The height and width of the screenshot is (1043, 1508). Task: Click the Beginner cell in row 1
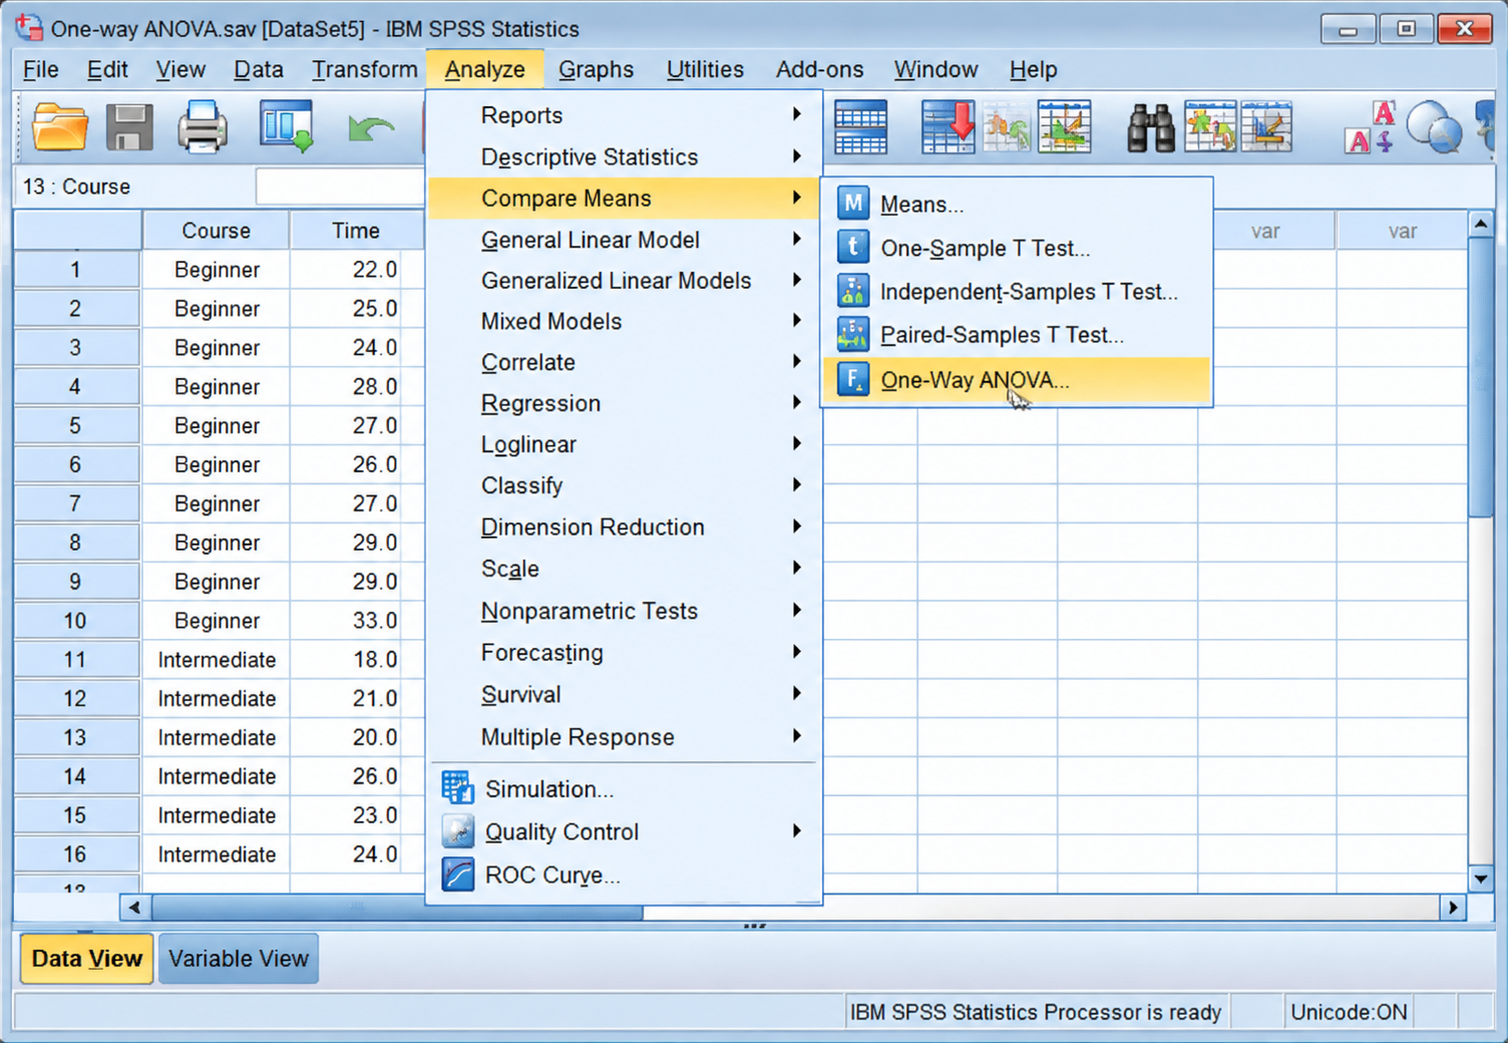pos(216,269)
